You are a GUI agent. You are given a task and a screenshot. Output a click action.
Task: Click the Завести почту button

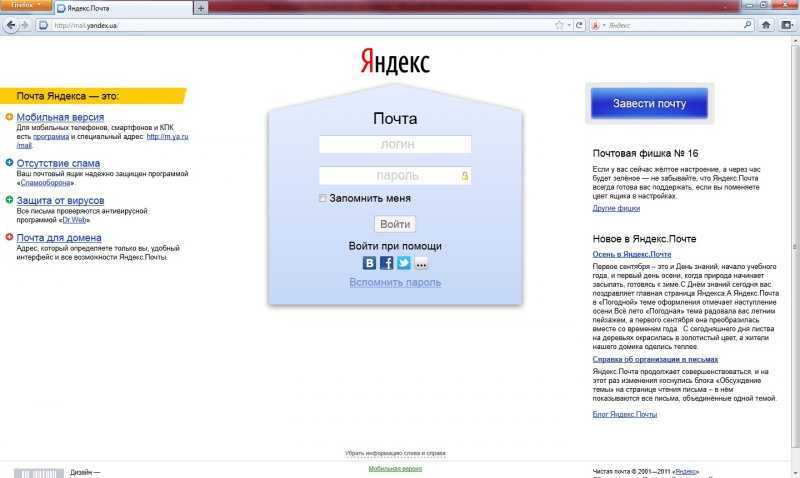click(x=649, y=103)
